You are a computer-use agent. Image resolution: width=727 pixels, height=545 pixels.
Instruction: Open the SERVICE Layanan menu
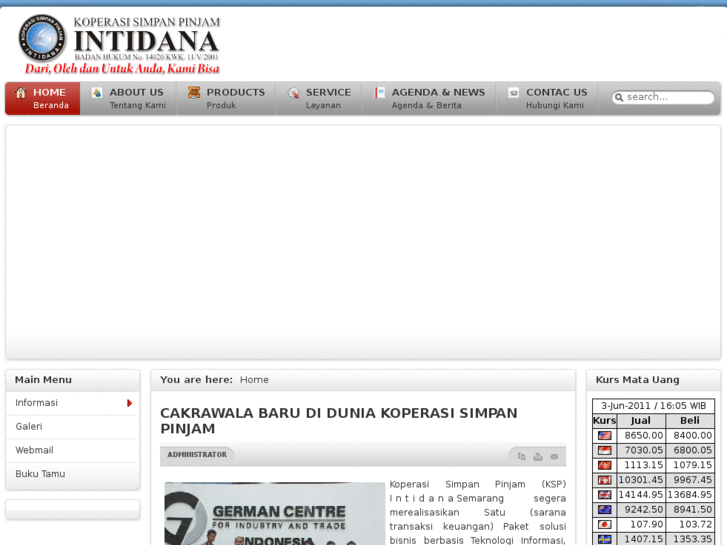point(319,98)
